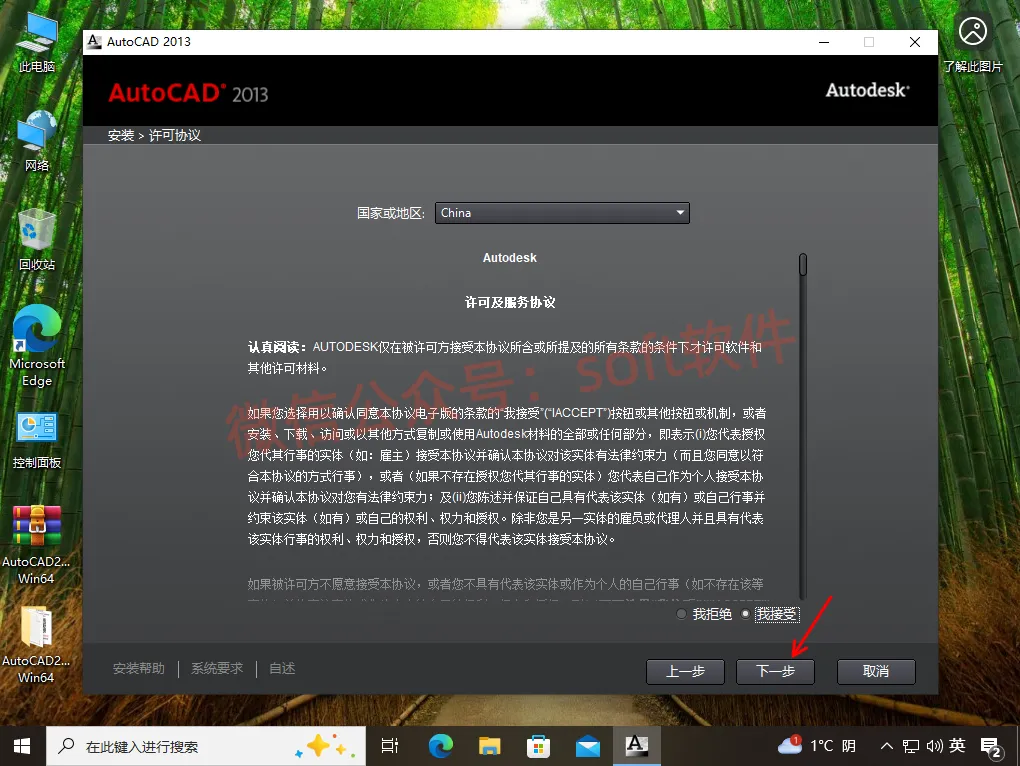
Task: Open the volume tray icon
Action: 934,746
